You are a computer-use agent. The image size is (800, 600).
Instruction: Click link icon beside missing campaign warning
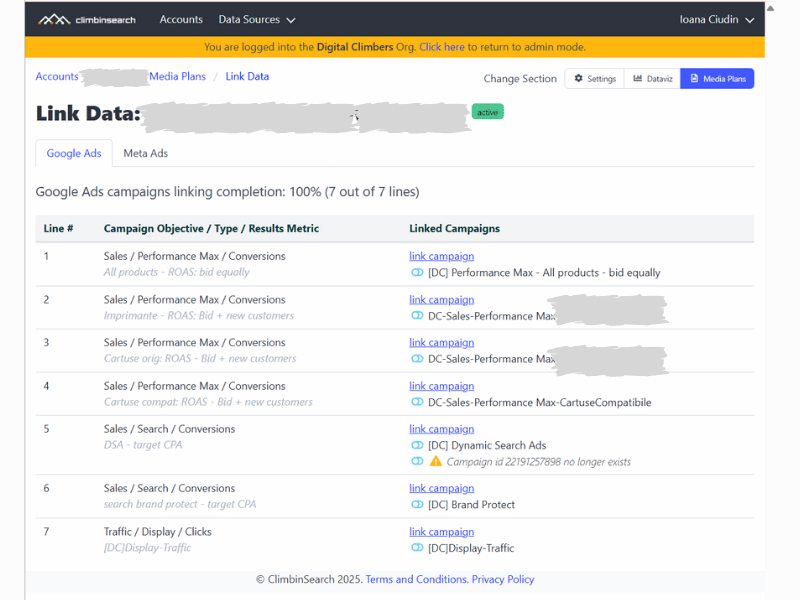[x=417, y=461]
